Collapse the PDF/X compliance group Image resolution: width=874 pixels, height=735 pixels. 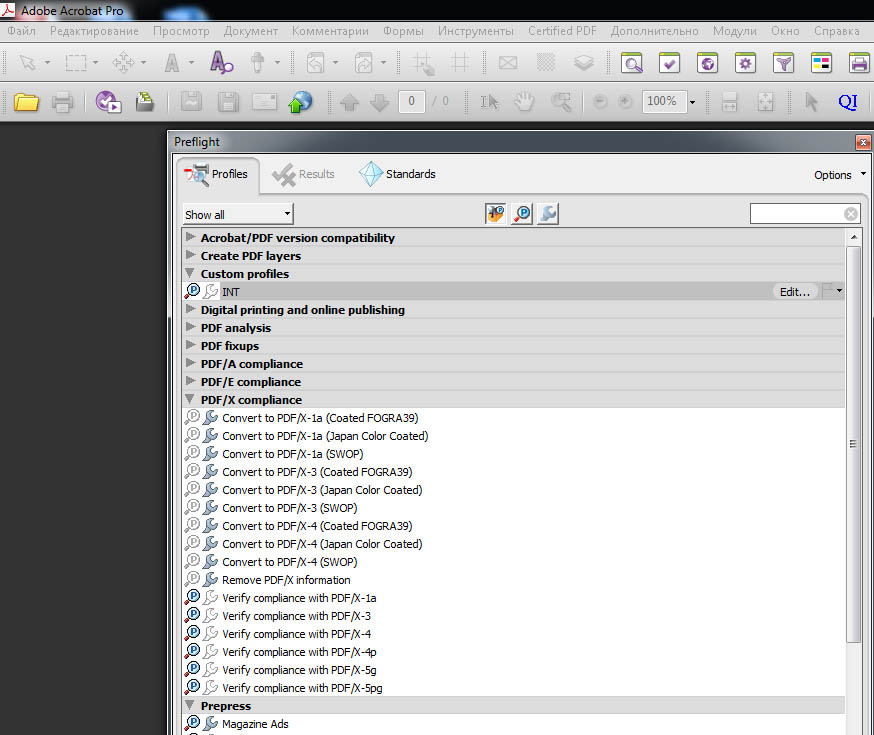[x=190, y=399]
